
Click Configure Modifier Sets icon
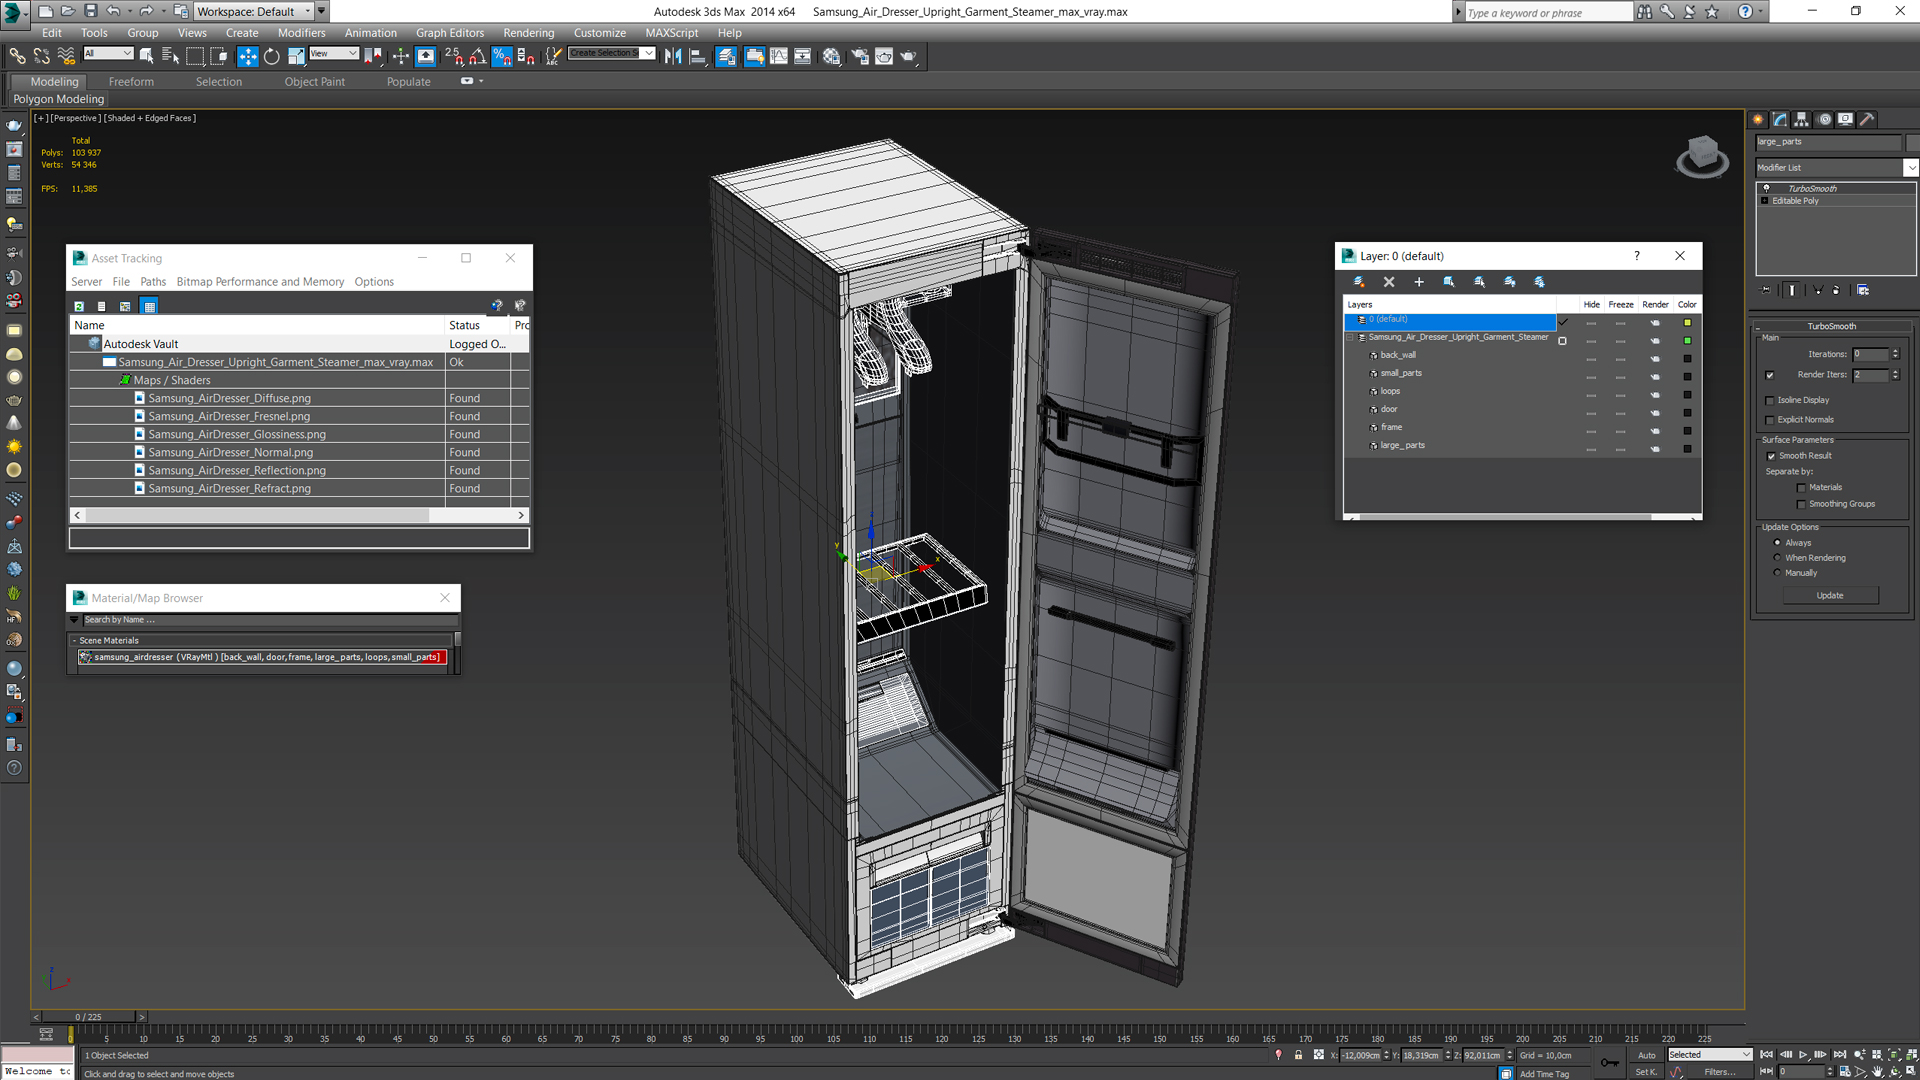1863,290
